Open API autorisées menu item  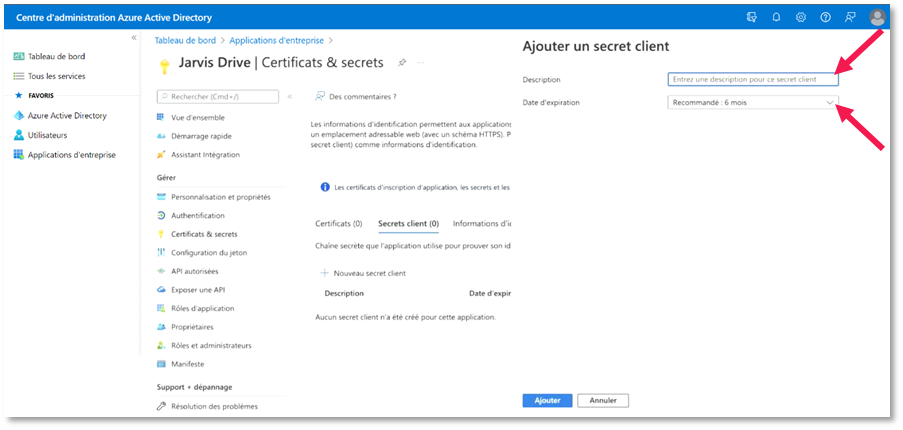(x=195, y=271)
